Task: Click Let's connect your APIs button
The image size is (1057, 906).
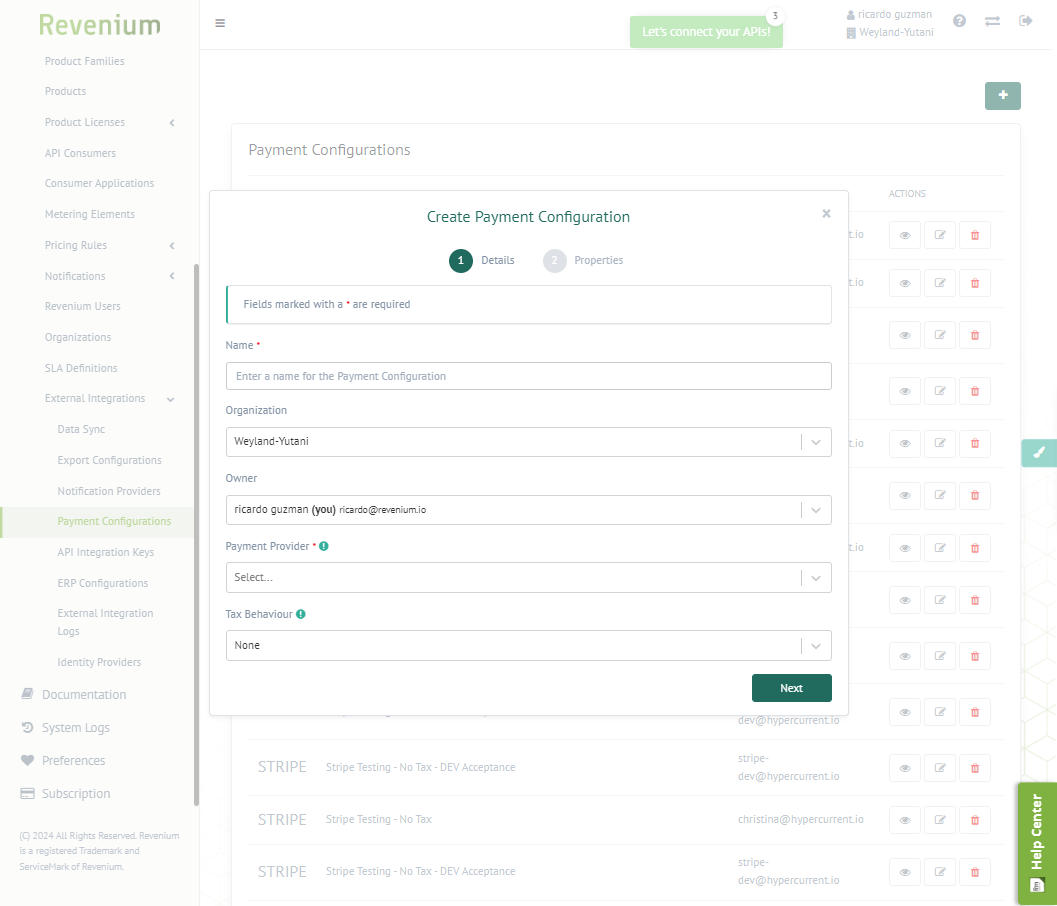Action: [x=706, y=32]
